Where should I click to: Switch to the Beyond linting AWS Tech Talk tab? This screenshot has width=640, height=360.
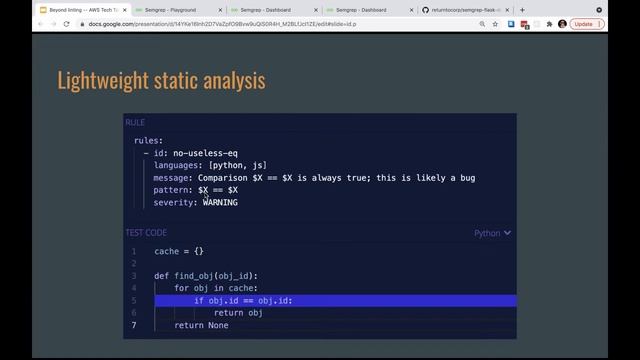[x=84, y=10]
